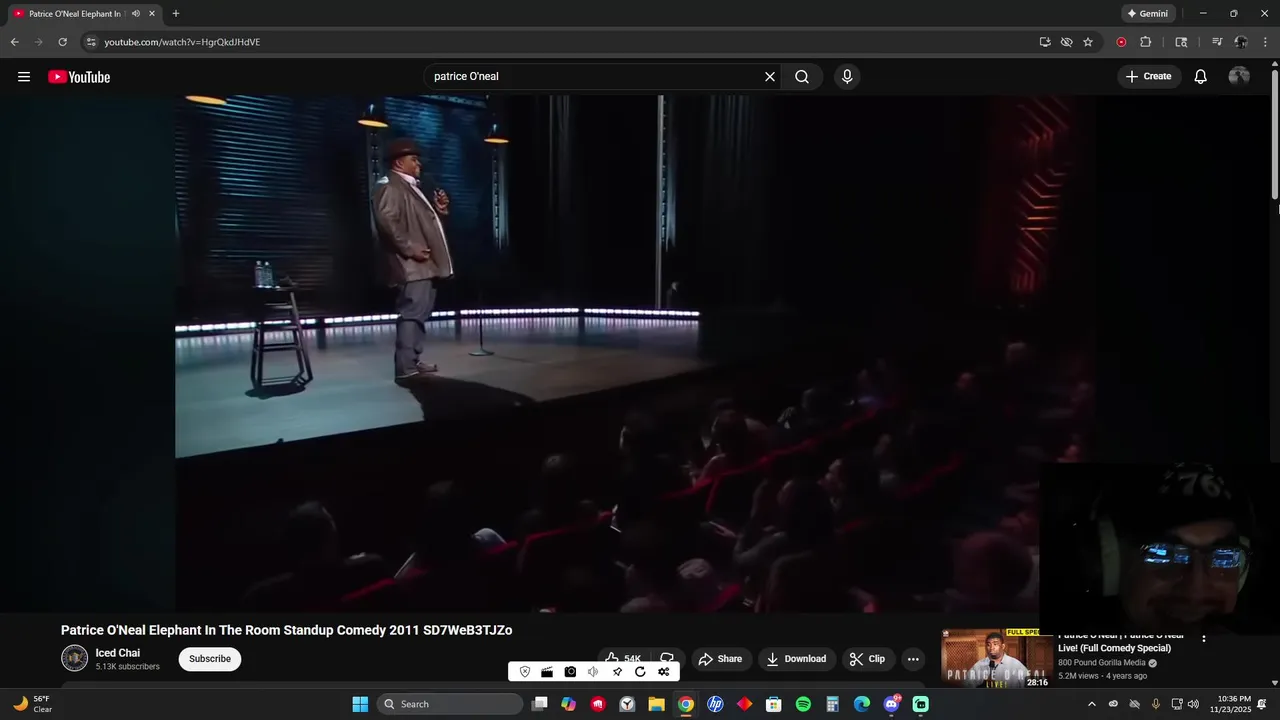Viewport: 1280px width, 720px height.
Task: Clear the search box text with X
Action: (770, 77)
